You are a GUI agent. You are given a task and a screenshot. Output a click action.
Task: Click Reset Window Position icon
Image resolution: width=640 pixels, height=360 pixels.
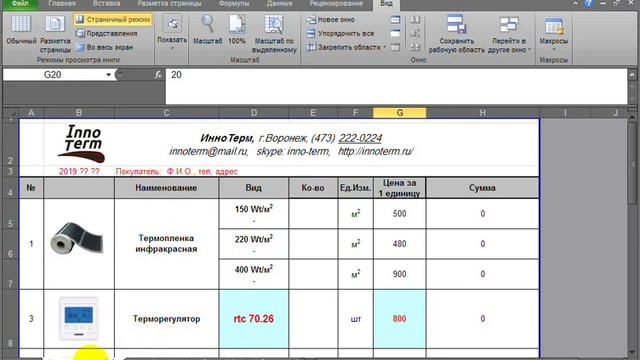pos(415,47)
